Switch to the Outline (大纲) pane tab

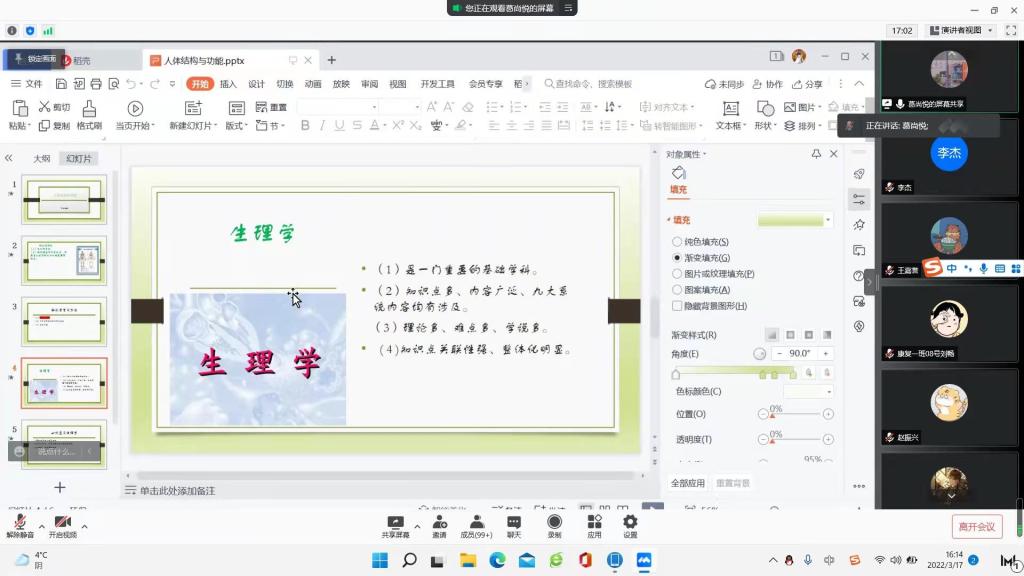click(41, 159)
